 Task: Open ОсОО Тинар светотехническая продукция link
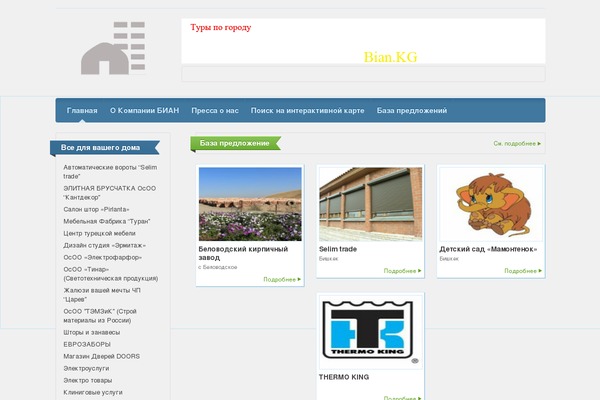point(111,274)
